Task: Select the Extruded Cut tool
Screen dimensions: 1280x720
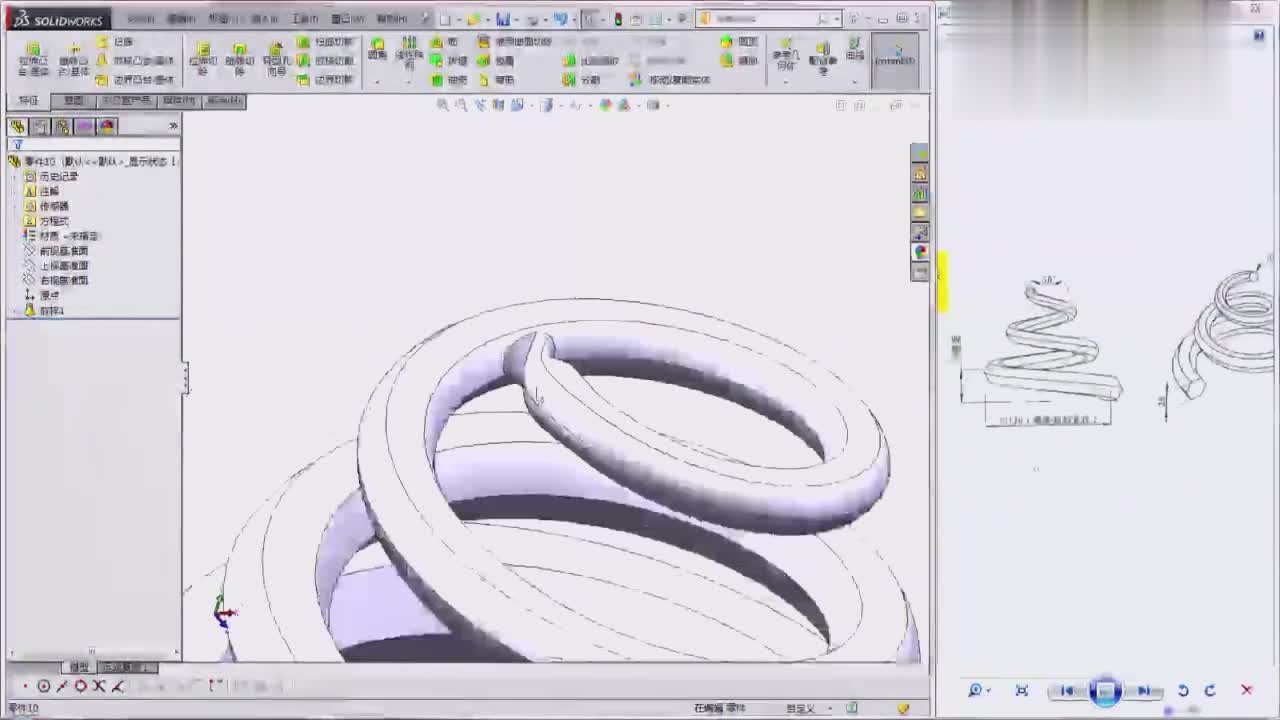Action: point(203,59)
